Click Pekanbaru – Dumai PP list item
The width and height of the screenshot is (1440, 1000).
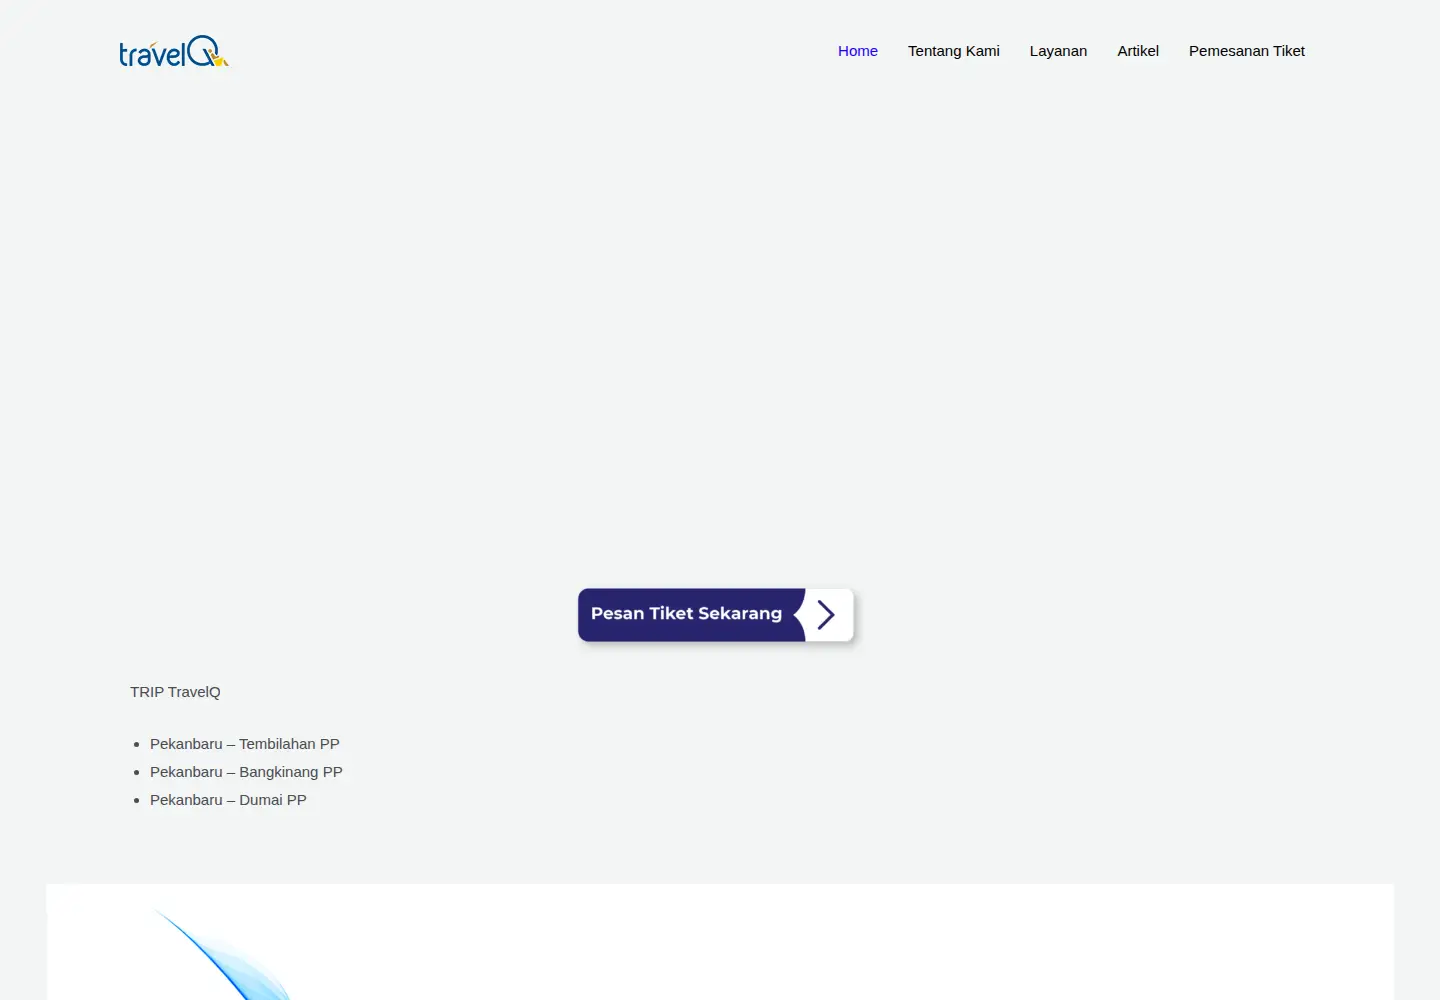click(228, 800)
